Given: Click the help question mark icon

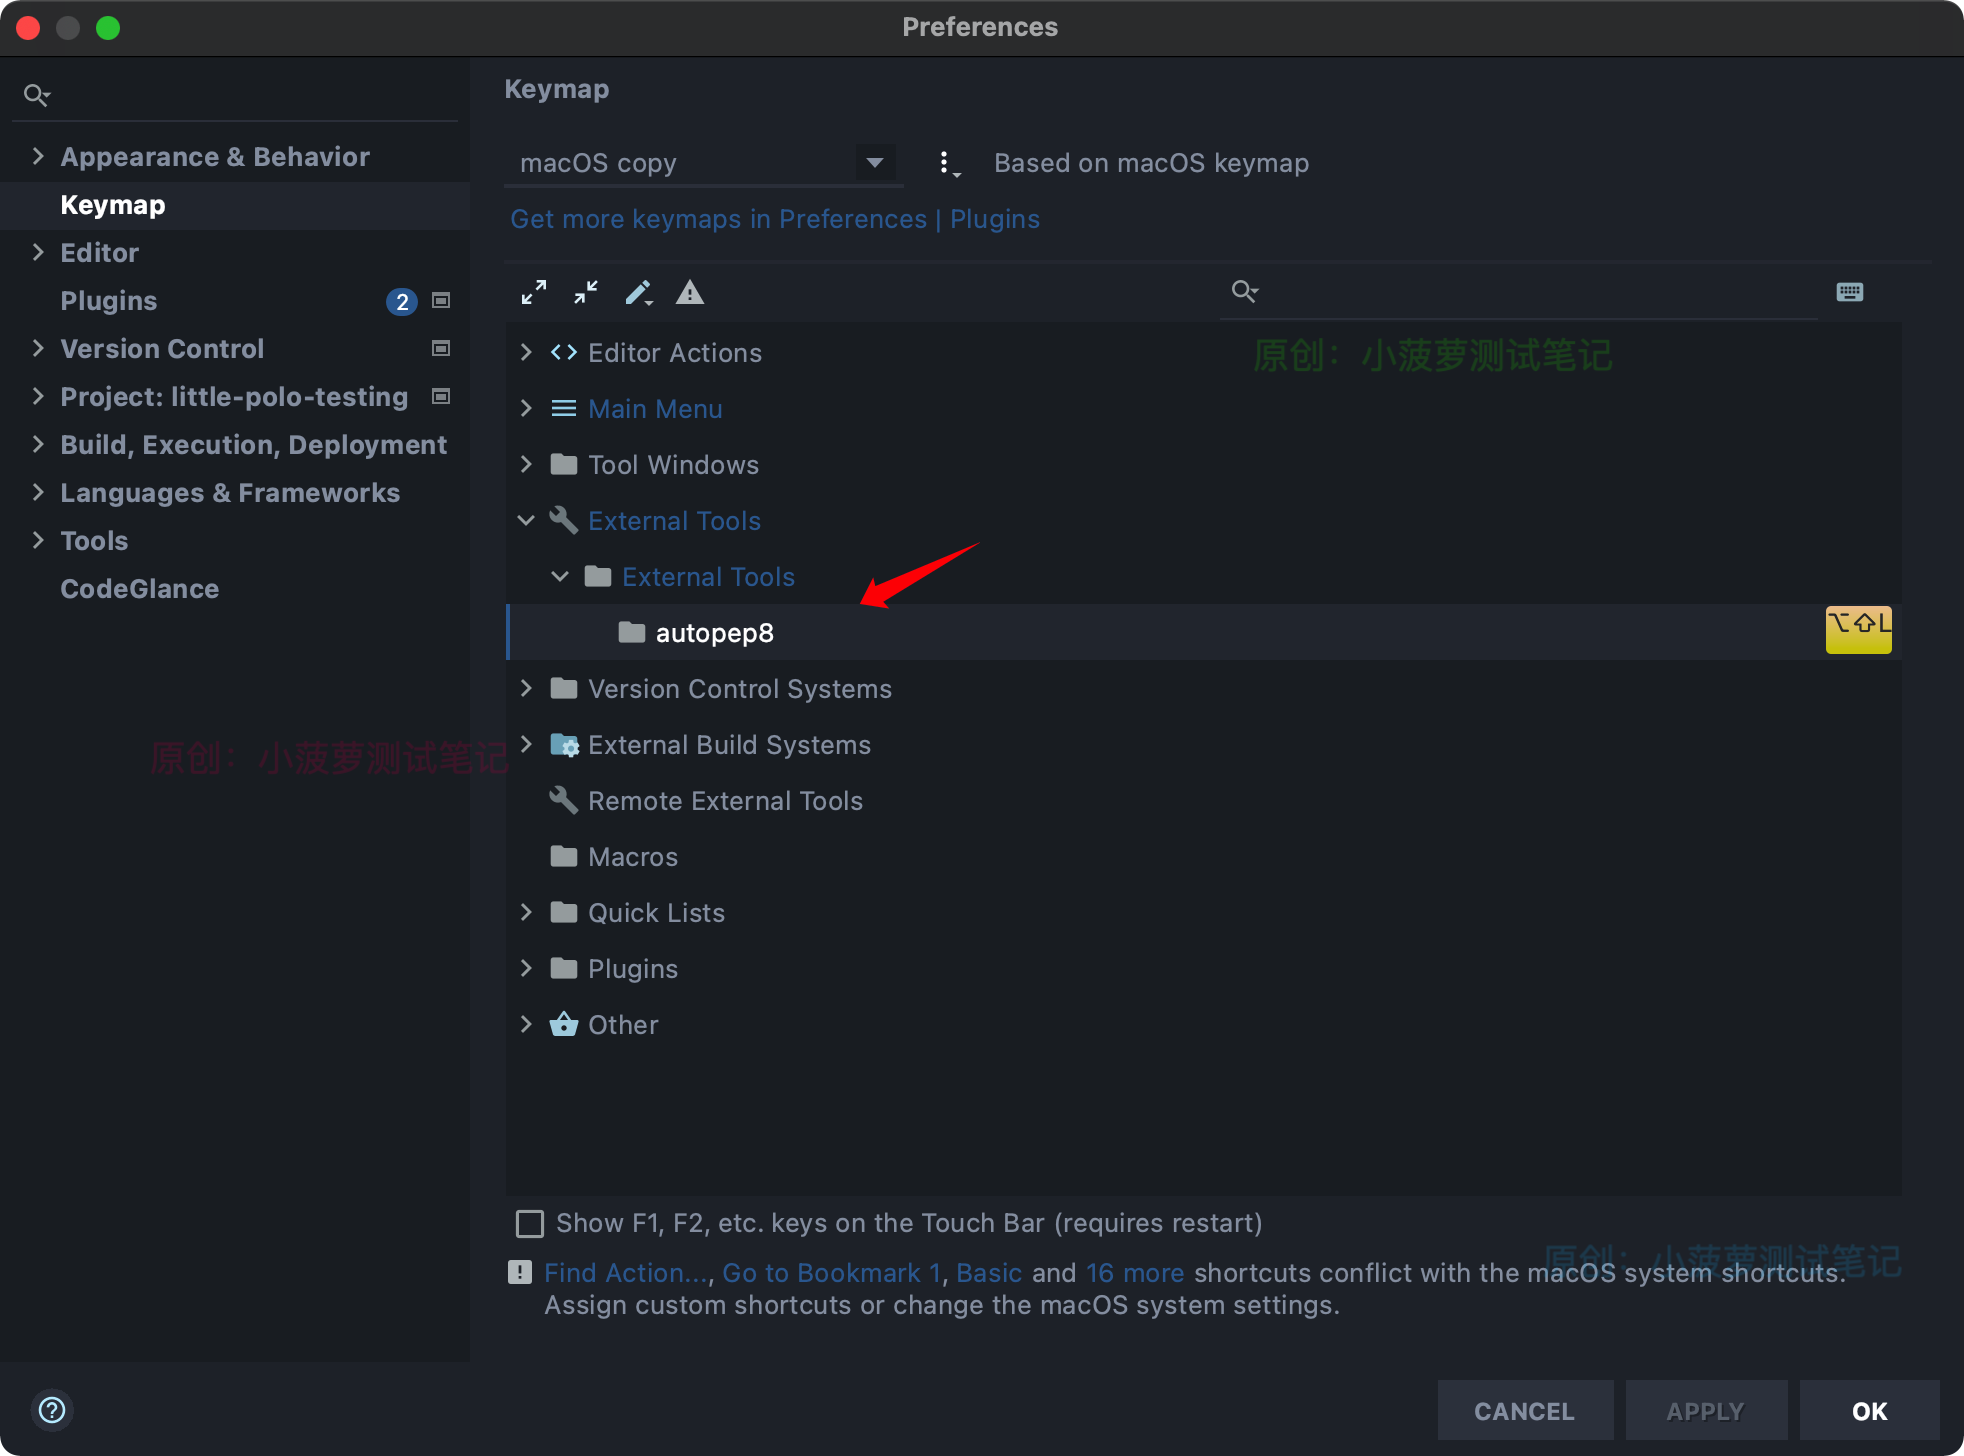Looking at the screenshot, I should pyautogui.click(x=52, y=1410).
